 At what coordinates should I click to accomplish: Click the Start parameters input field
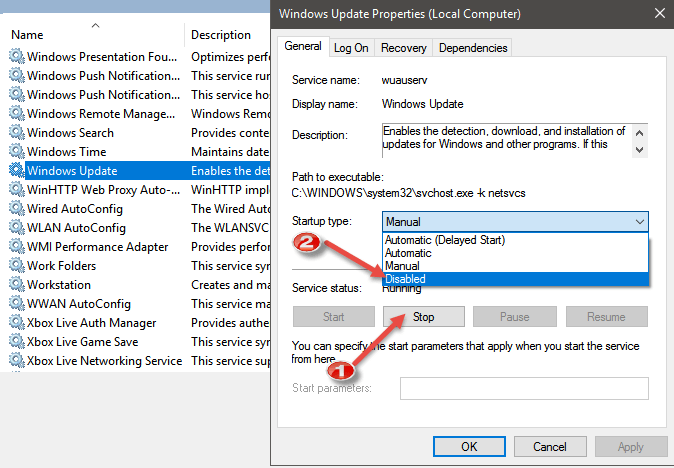pos(524,388)
